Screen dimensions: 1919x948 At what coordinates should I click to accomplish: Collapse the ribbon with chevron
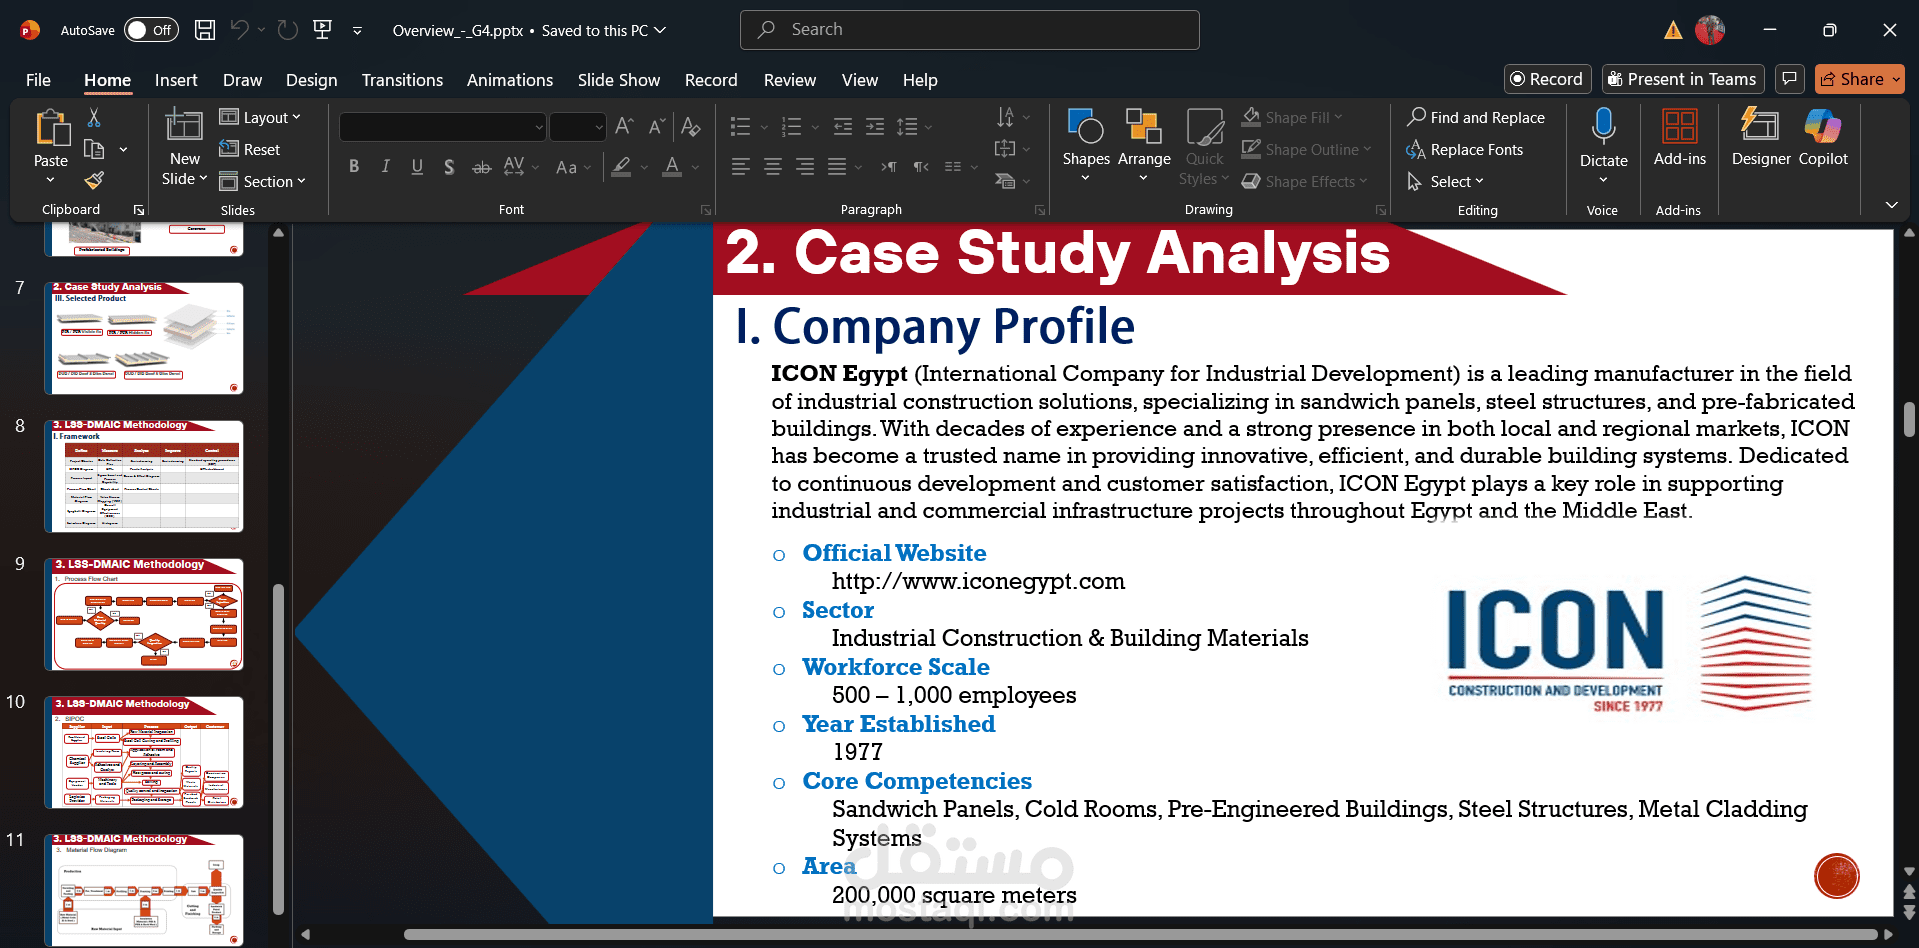pos(1891,205)
